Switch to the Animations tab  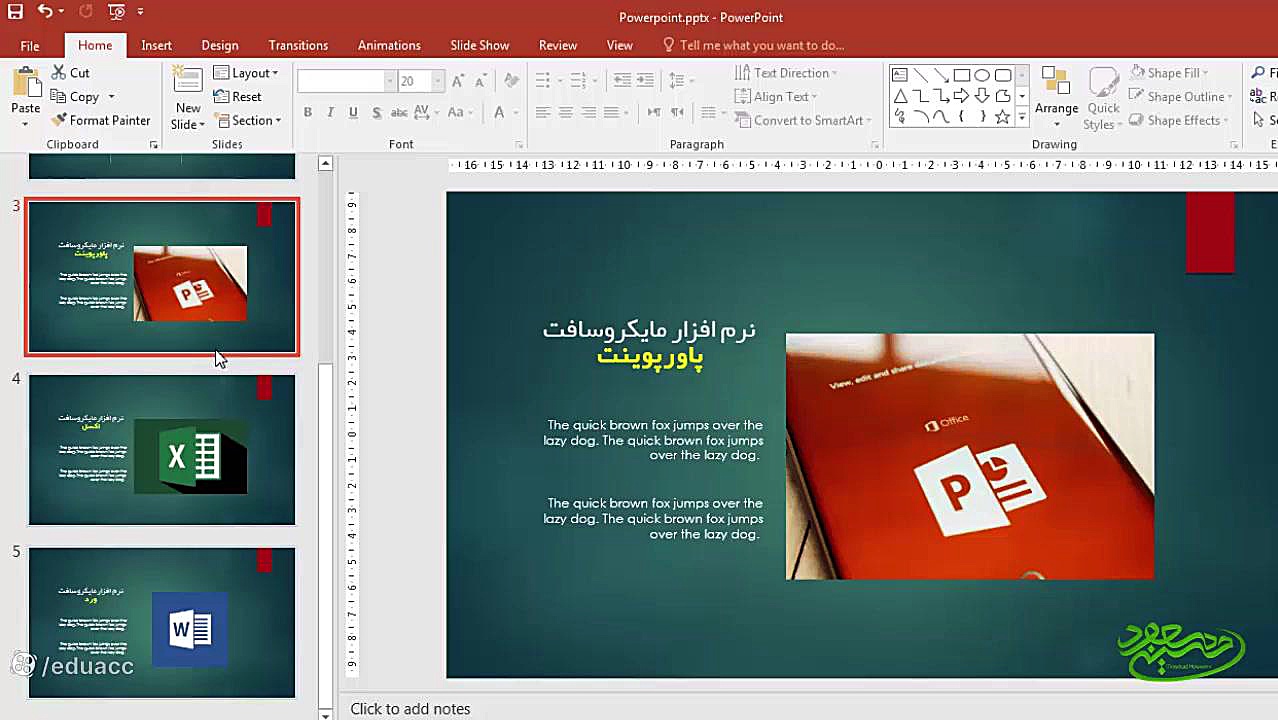389,45
